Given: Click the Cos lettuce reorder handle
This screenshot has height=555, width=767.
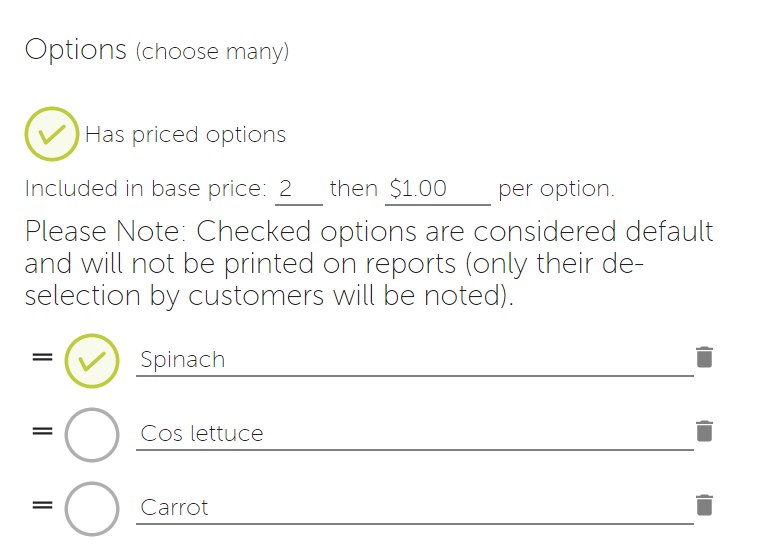Looking at the screenshot, I should (x=43, y=431).
